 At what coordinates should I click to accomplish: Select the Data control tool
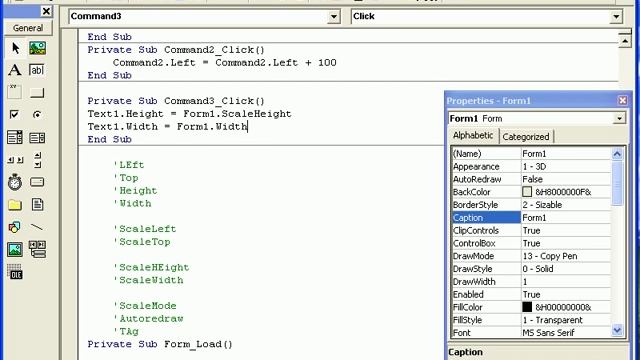37,249
